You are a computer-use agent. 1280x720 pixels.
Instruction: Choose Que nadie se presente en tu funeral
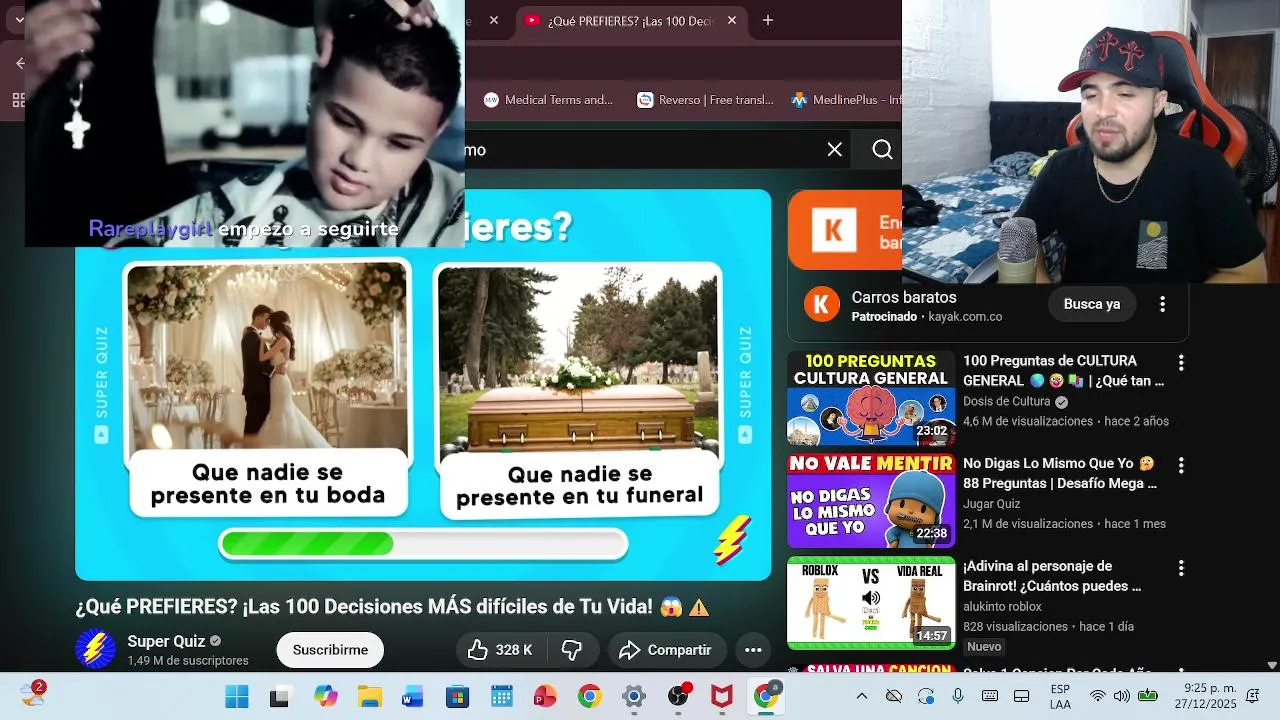point(579,485)
